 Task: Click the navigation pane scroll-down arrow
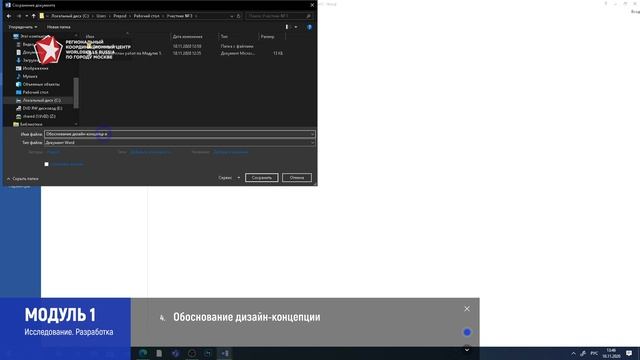pos(76,124)
